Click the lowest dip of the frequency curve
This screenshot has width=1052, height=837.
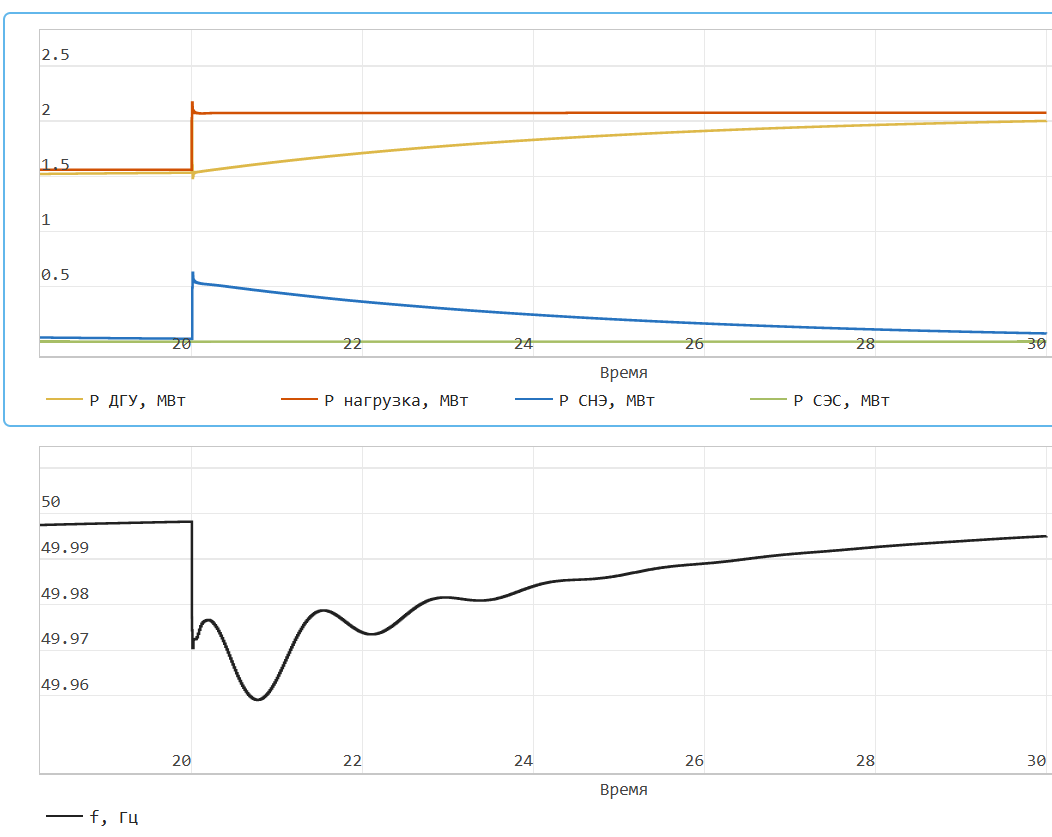(257, 699)
